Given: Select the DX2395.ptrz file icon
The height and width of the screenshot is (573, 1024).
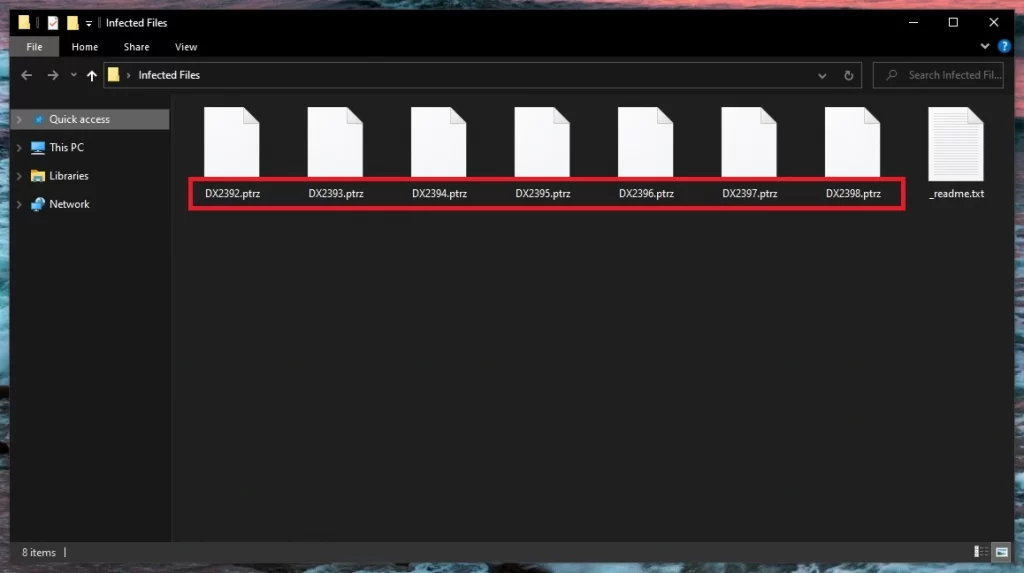Looking at the screenshot, I should pos(542,142).
